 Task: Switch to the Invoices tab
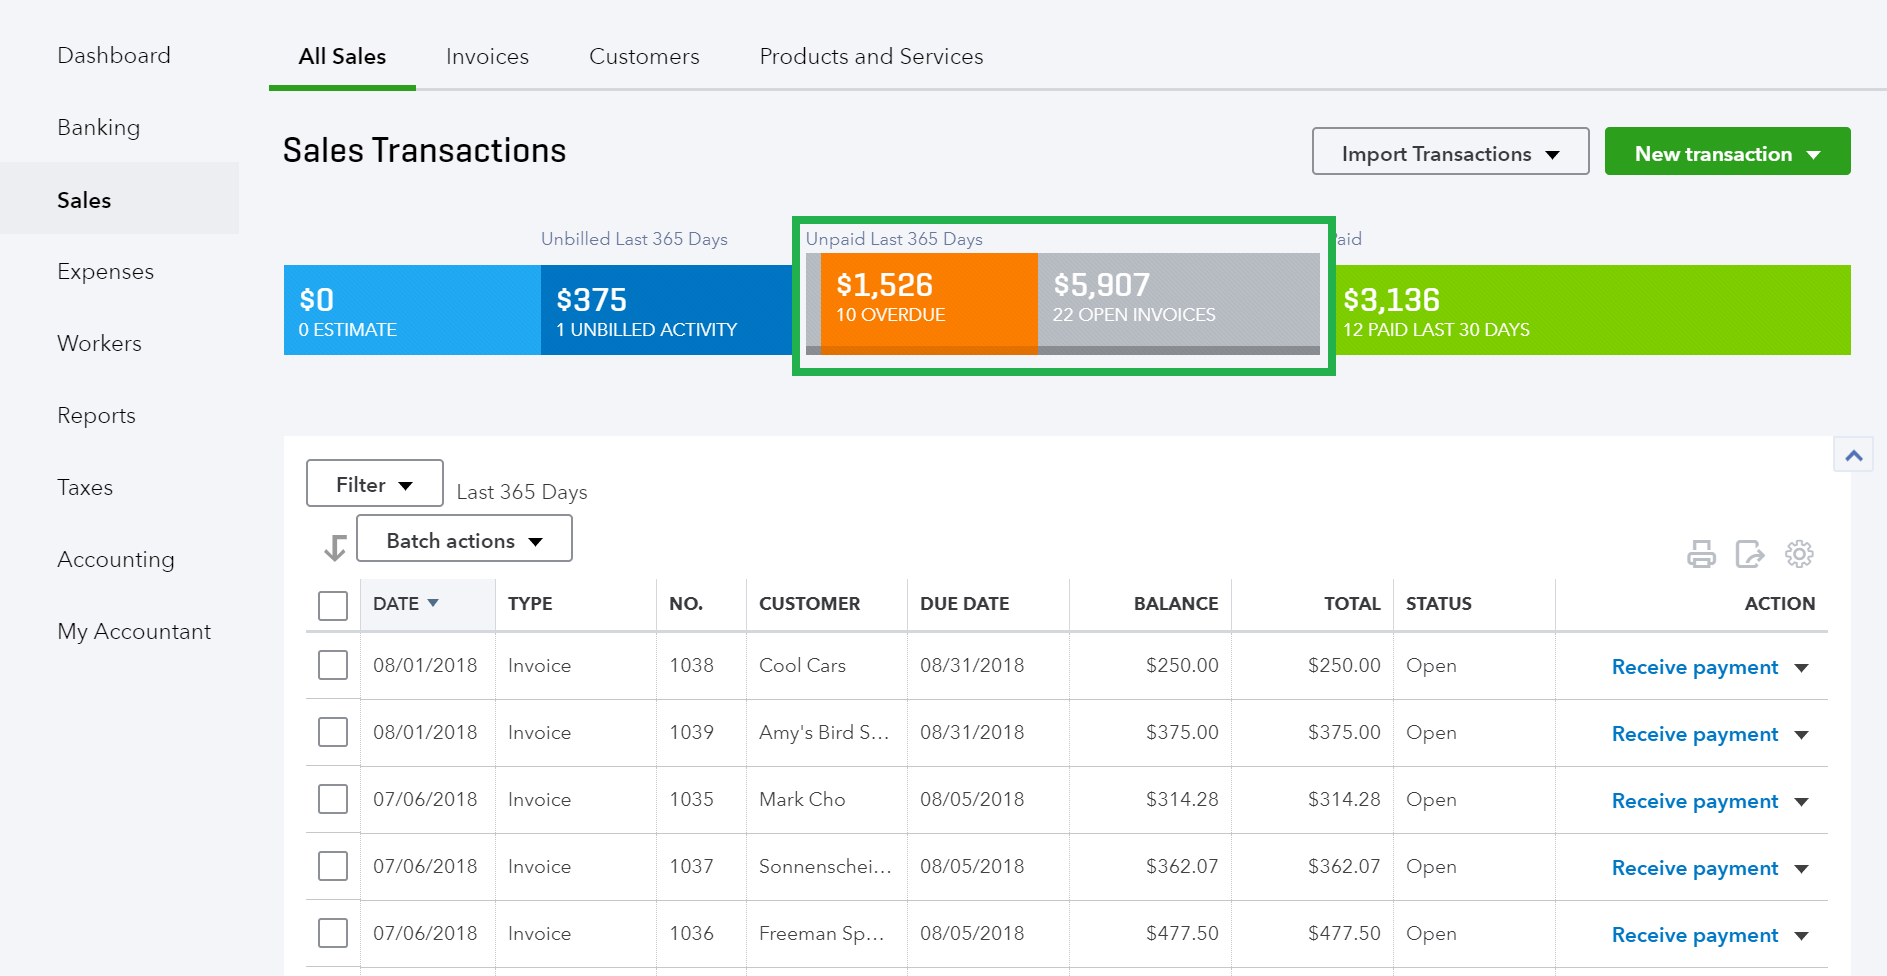[x=487, y=57]
